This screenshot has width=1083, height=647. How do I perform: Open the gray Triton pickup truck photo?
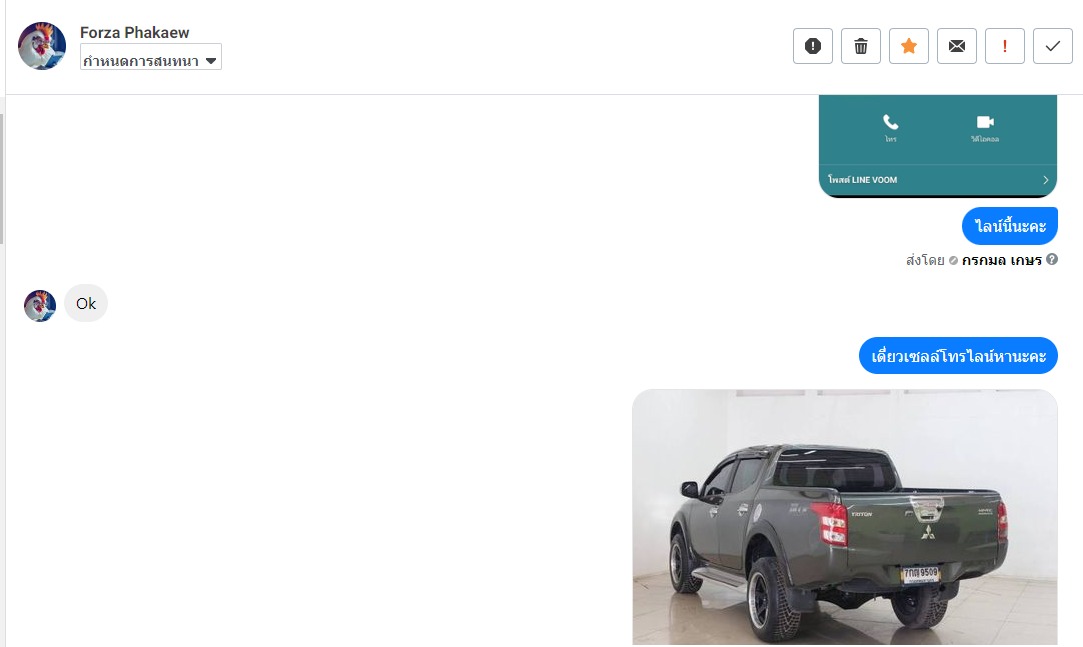[845, 517]
